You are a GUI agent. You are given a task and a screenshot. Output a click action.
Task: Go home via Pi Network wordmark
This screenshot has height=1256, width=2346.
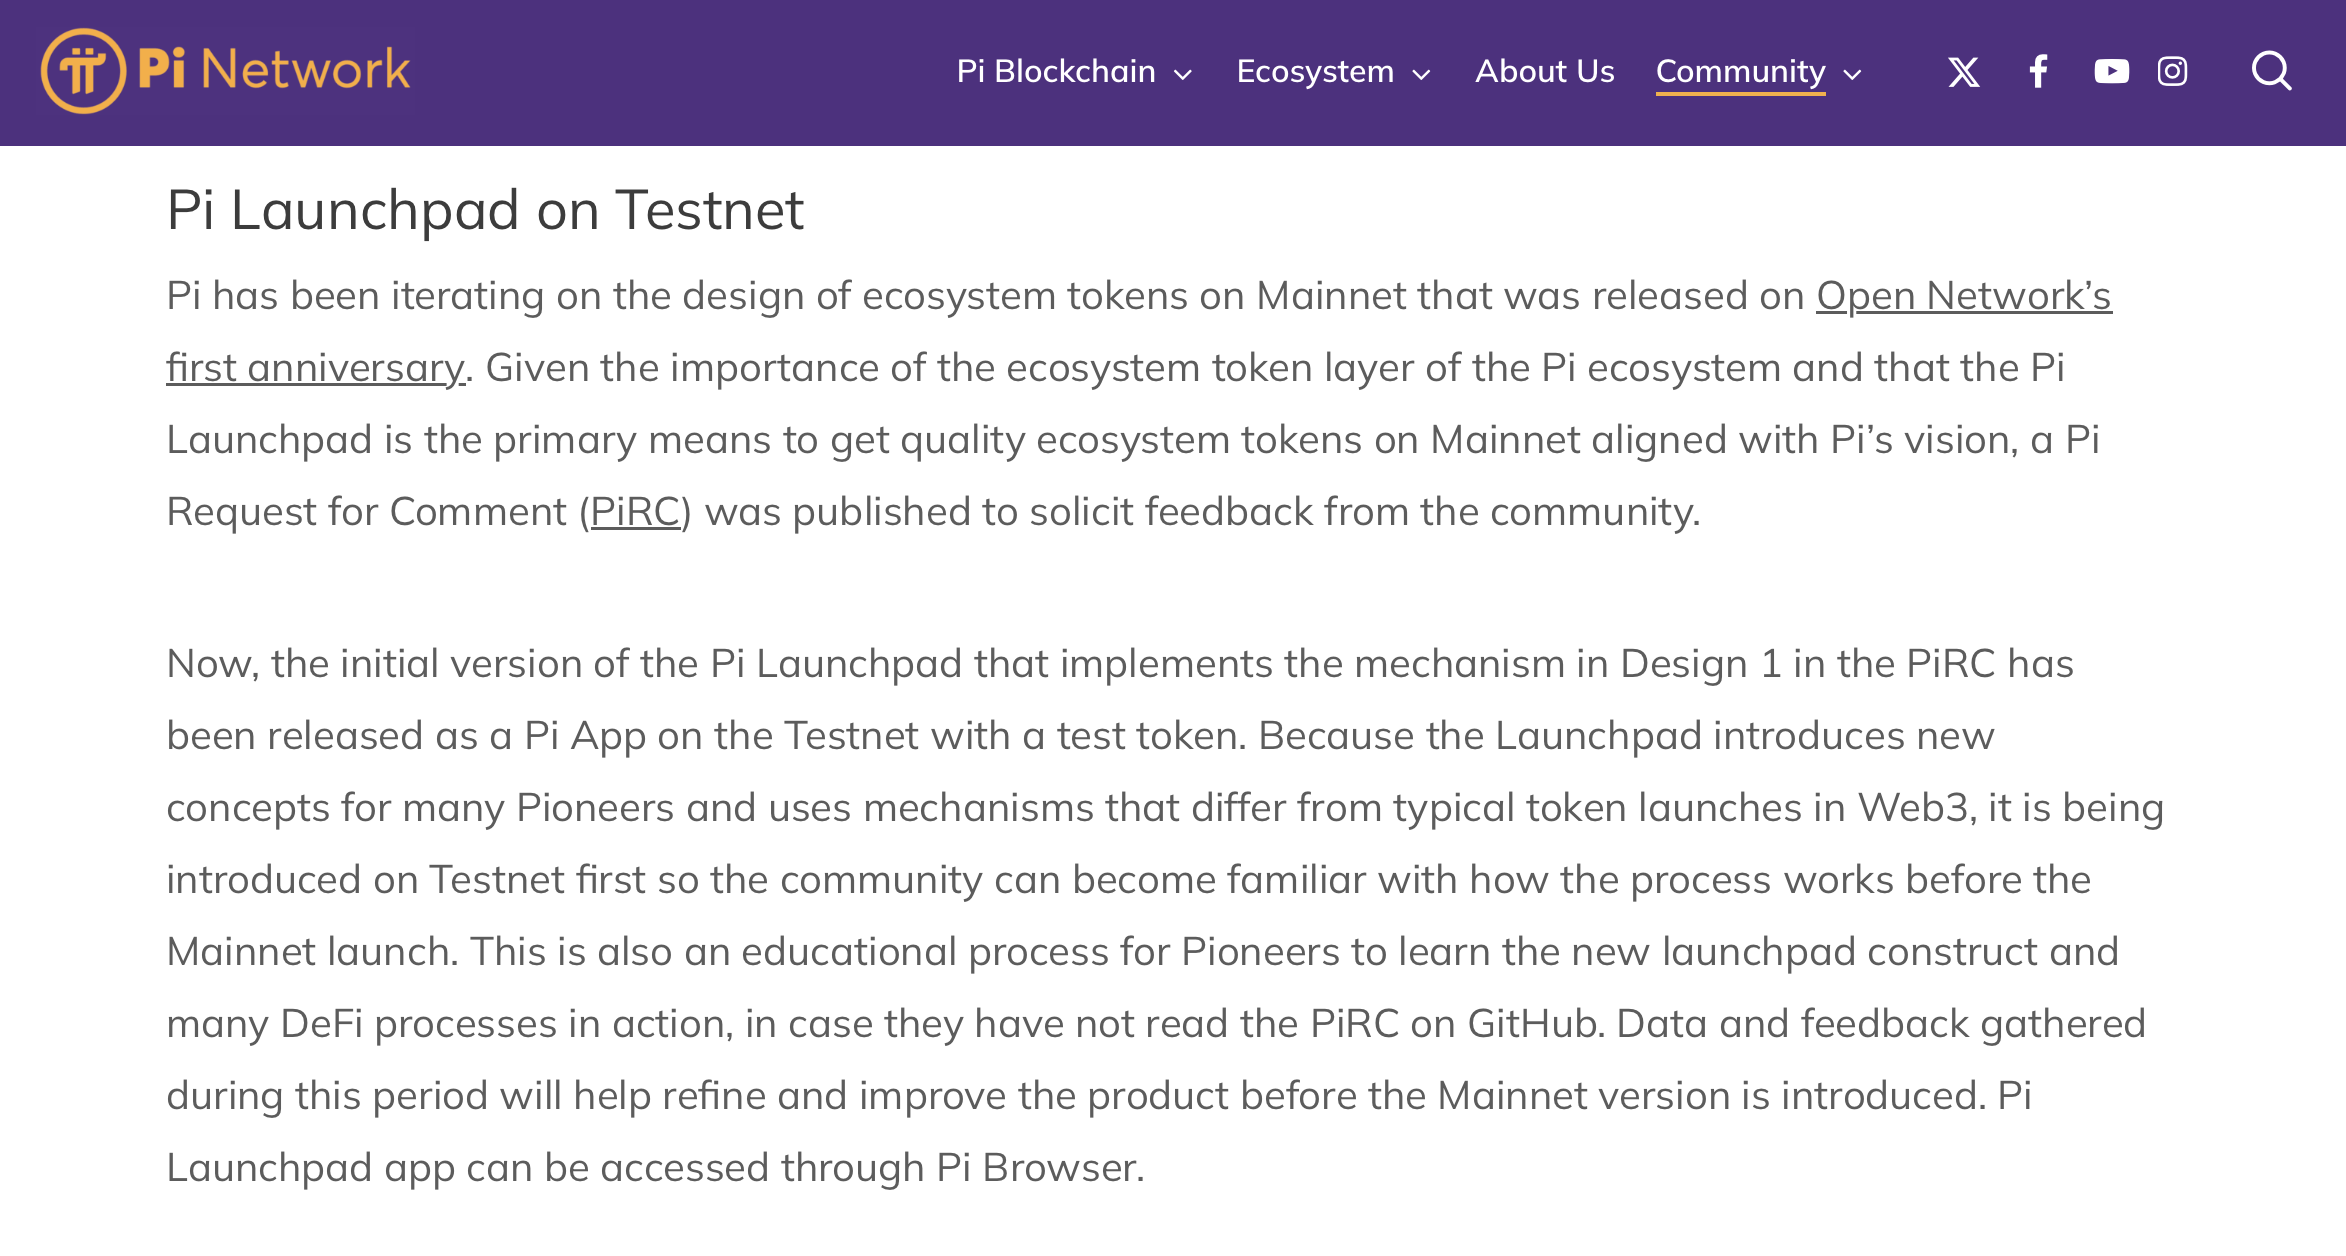click(274, 70)
